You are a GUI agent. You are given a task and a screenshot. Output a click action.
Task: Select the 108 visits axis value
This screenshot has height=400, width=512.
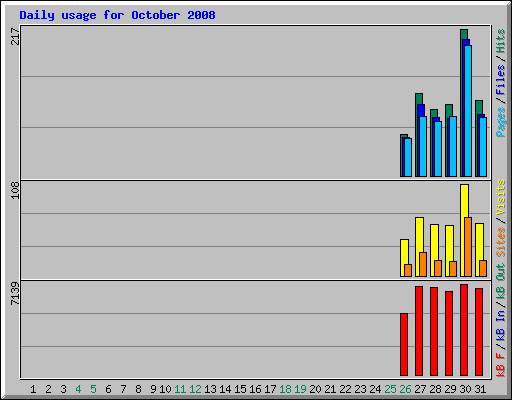click(x=15, y=190)
